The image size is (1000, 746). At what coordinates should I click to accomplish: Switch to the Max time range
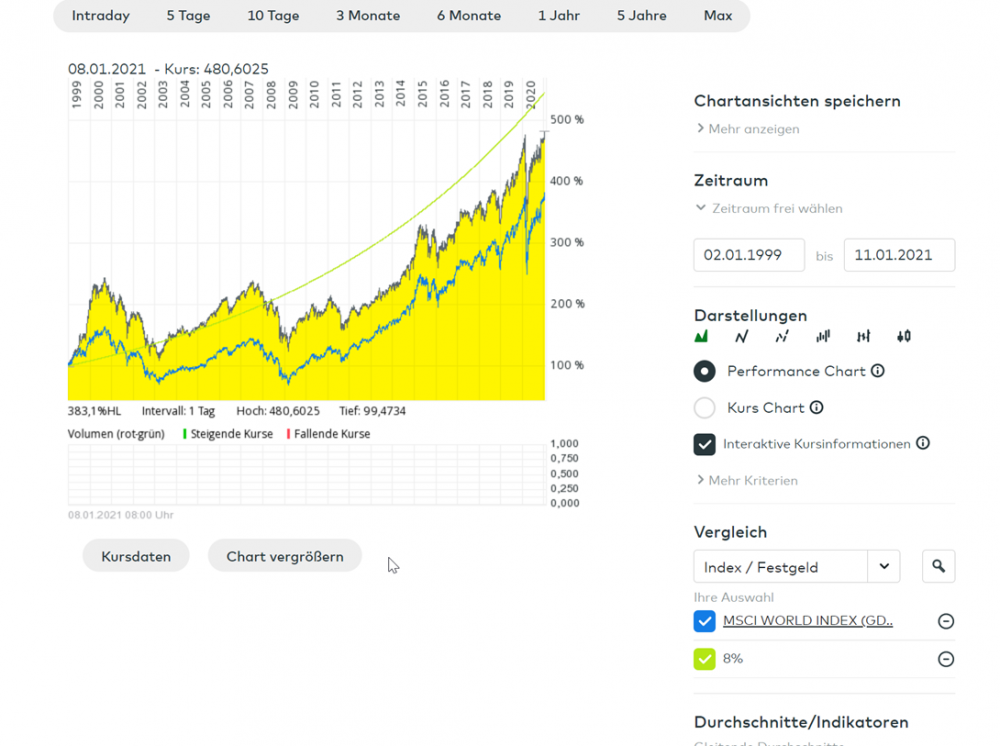pyautogui.click(x=718, y=15)
